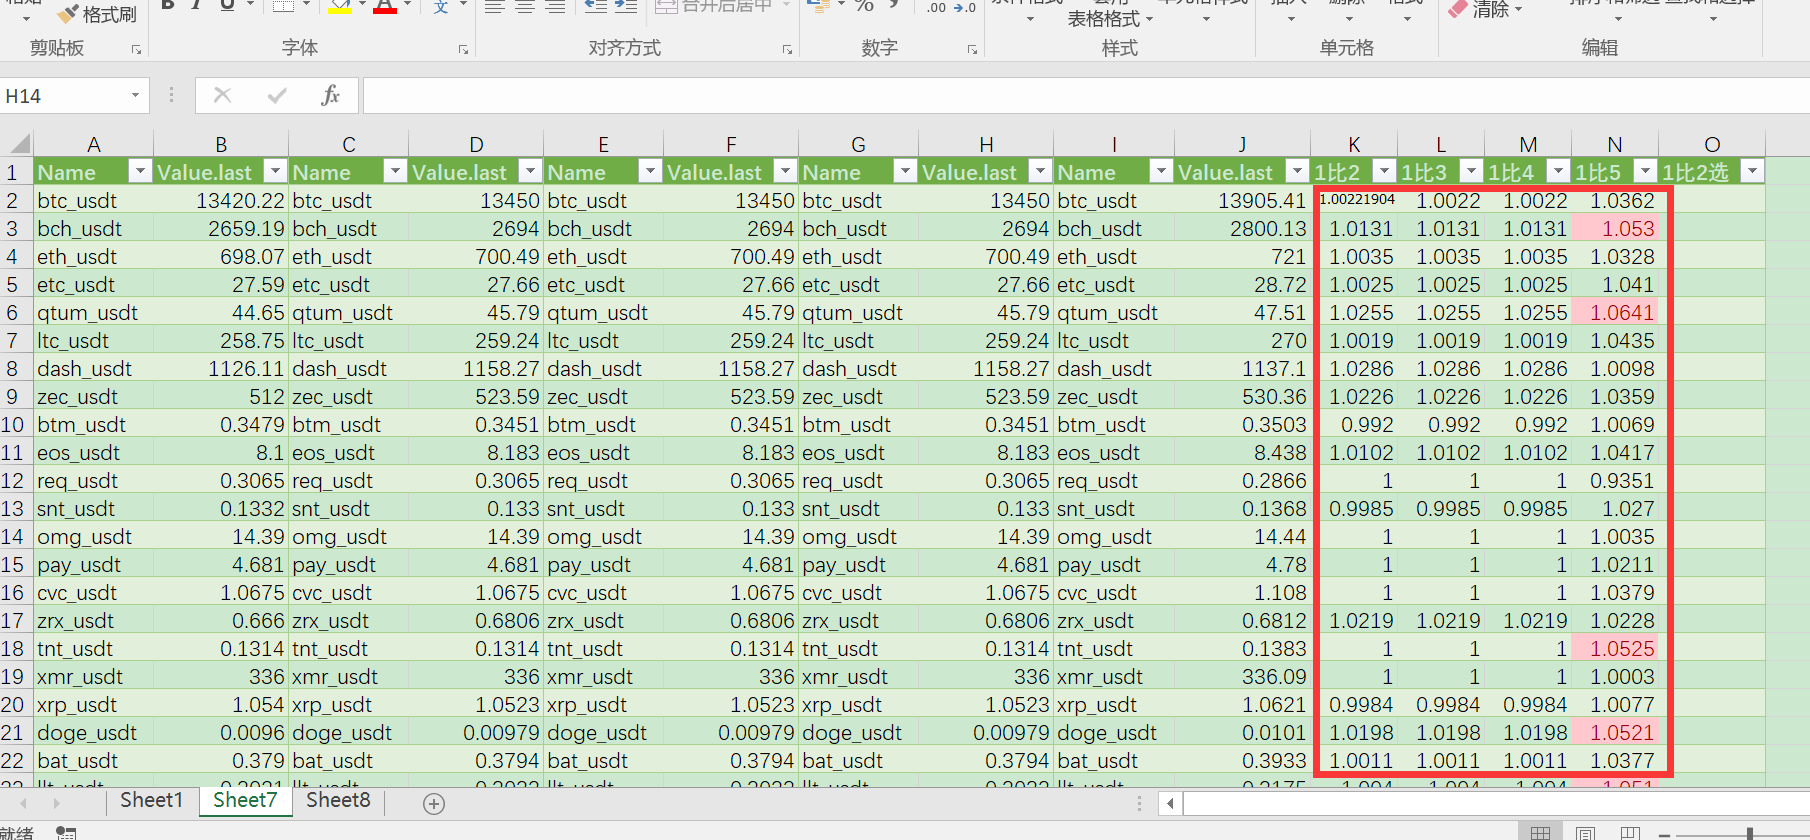The height and width of the screenshot is (840, 1810).
Task: Open the Name filter dropdown in column C
Action: [x=396, y=172]
